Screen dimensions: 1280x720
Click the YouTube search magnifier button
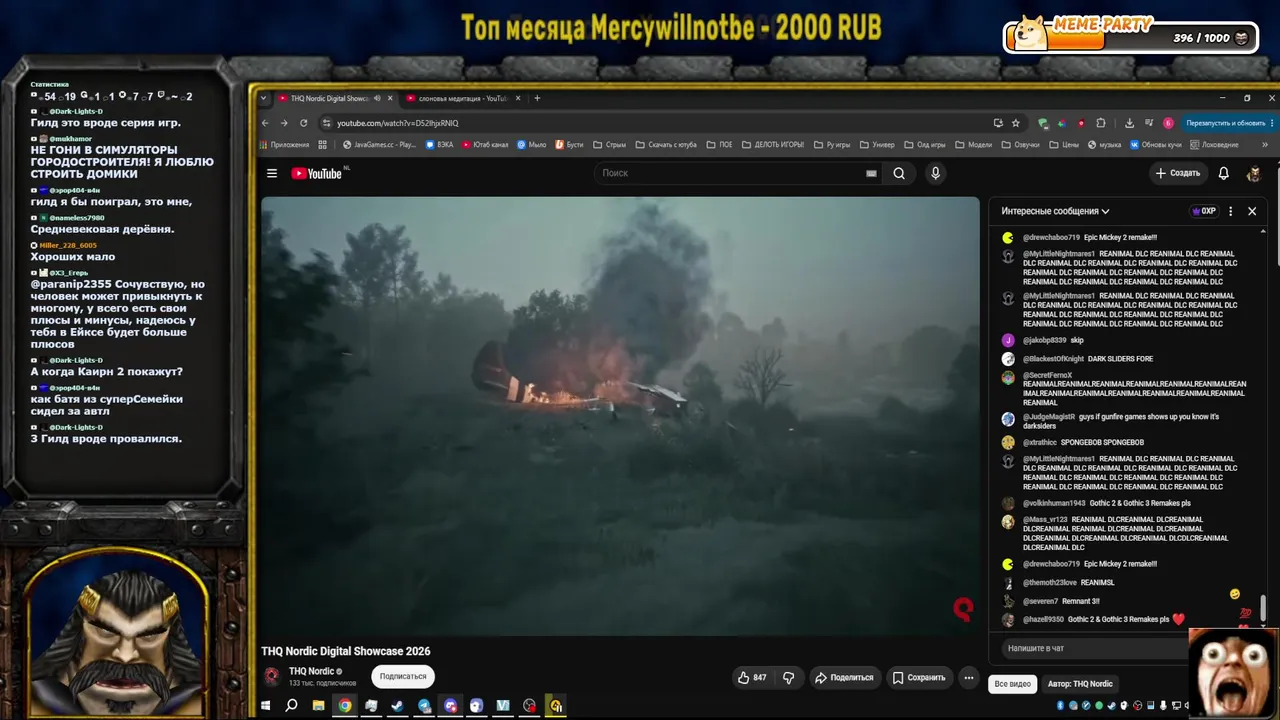(899, 173)
